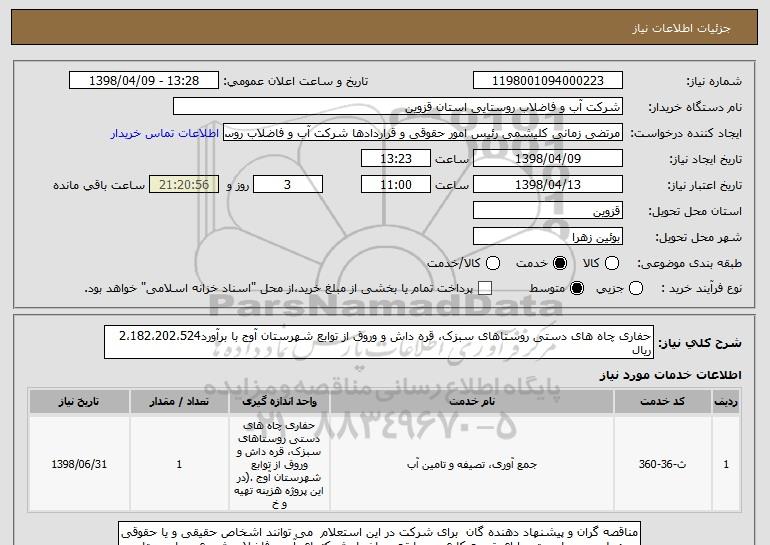The width and height of the screenshot is (770, 545).
Task: Click the تاریخ نیاز column header
Action: (79, 402)
